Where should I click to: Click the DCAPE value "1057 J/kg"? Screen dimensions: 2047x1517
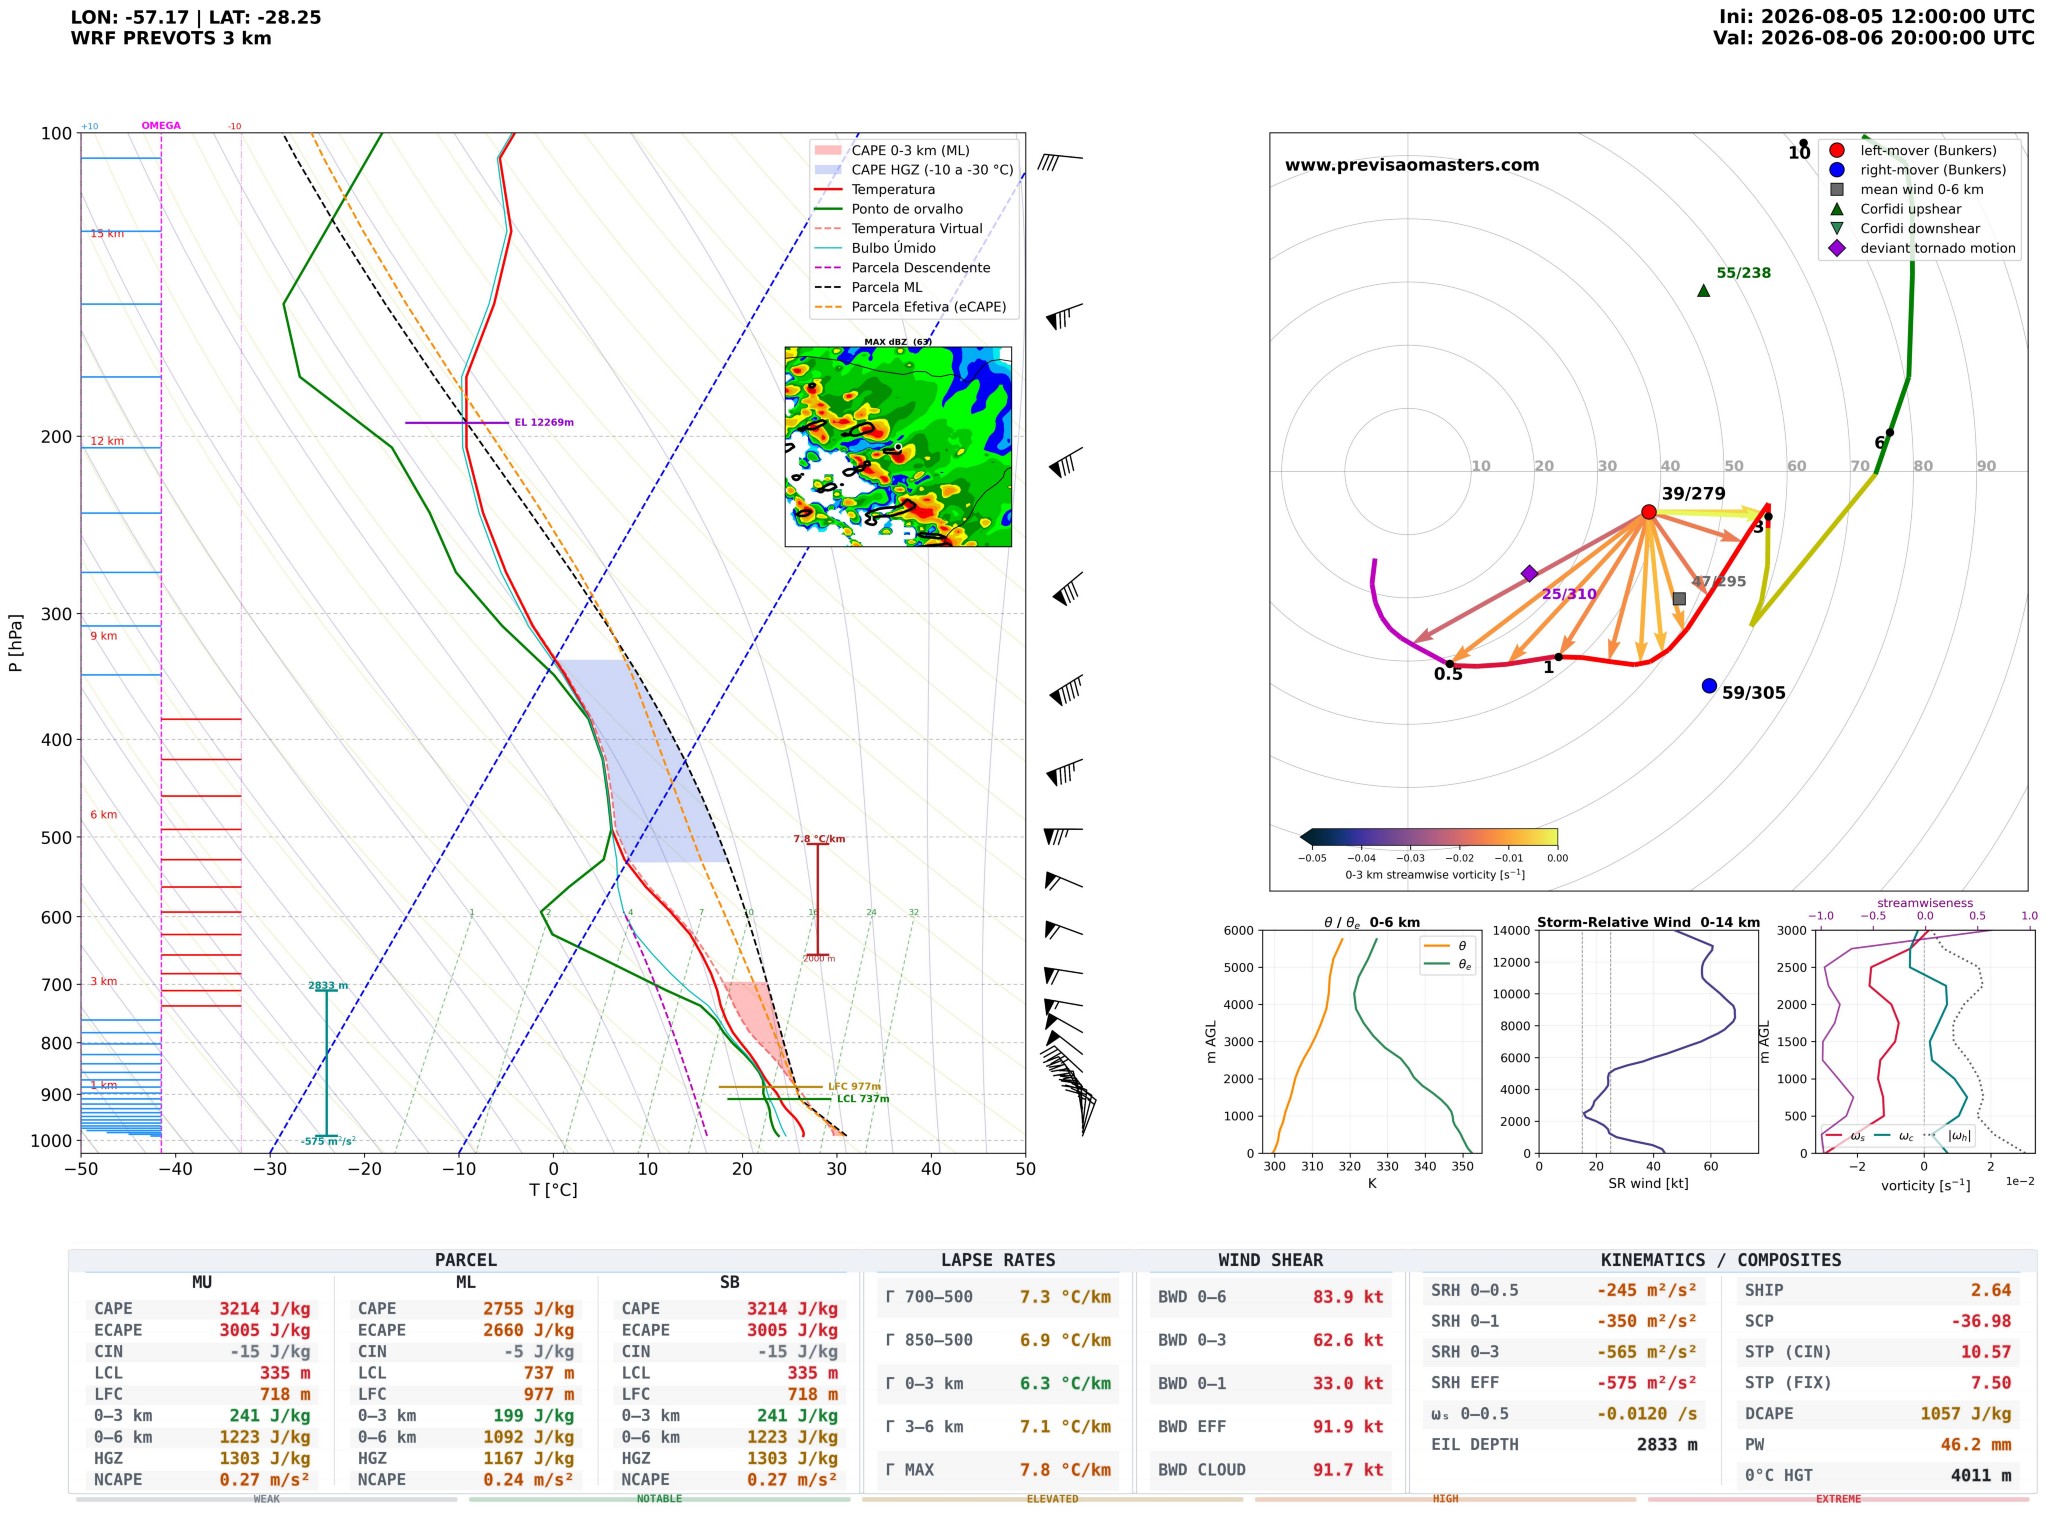[1966, 1414]
